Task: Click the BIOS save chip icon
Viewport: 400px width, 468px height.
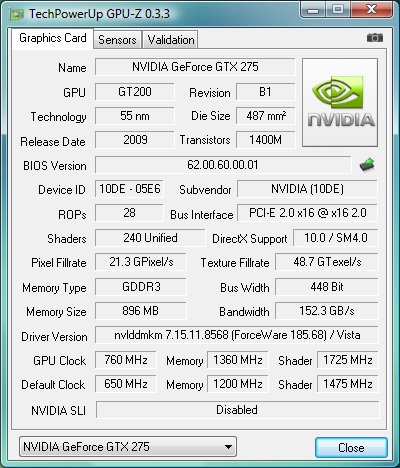Action: tap(367, 165)
